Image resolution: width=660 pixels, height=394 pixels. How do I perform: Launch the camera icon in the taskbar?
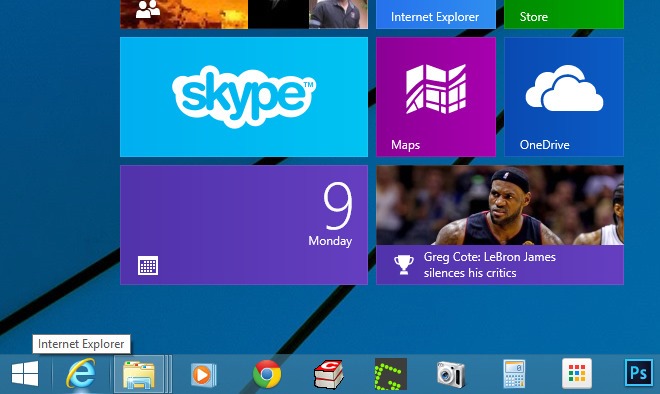[450, 374]
